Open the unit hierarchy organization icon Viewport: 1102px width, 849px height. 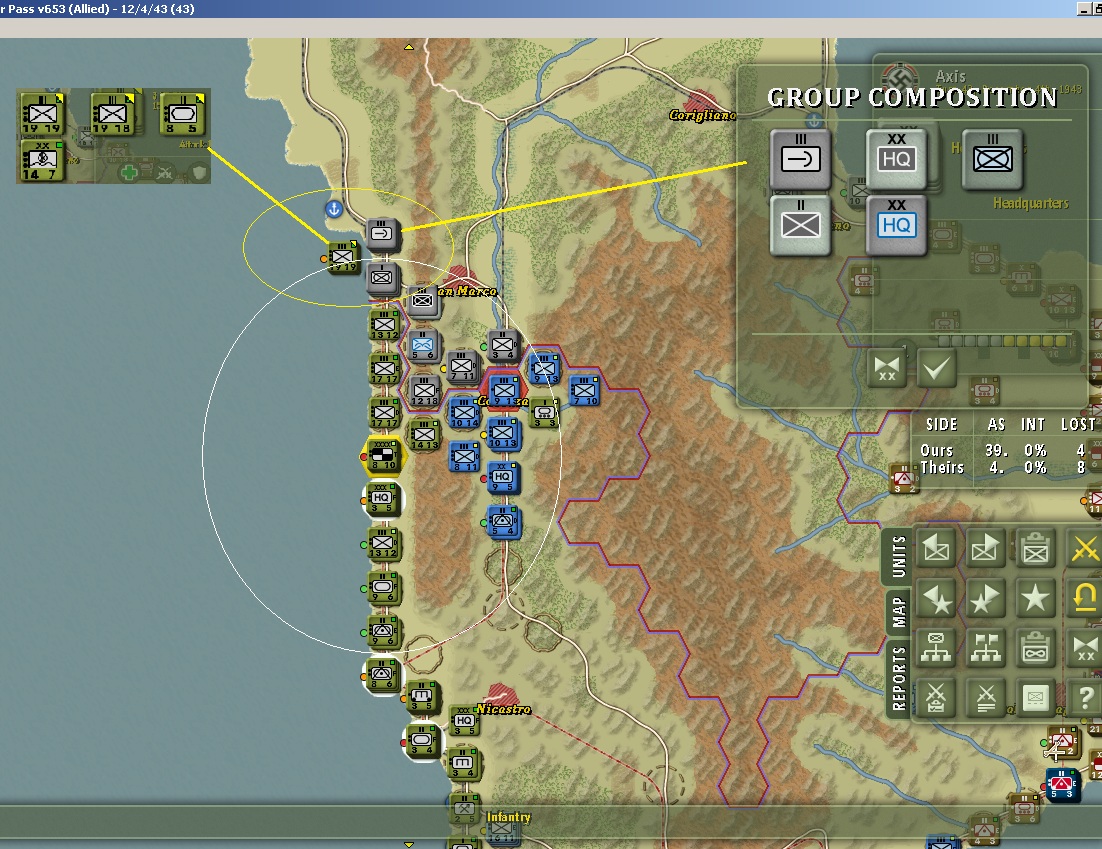pyautogui.click(x=936, y=648)
